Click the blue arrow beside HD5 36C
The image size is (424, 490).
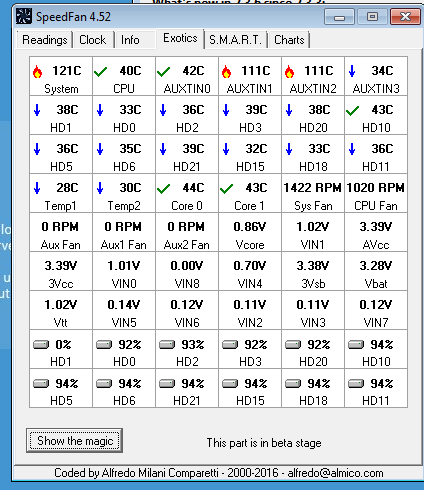pyautogui.click(x=37, y=149)
